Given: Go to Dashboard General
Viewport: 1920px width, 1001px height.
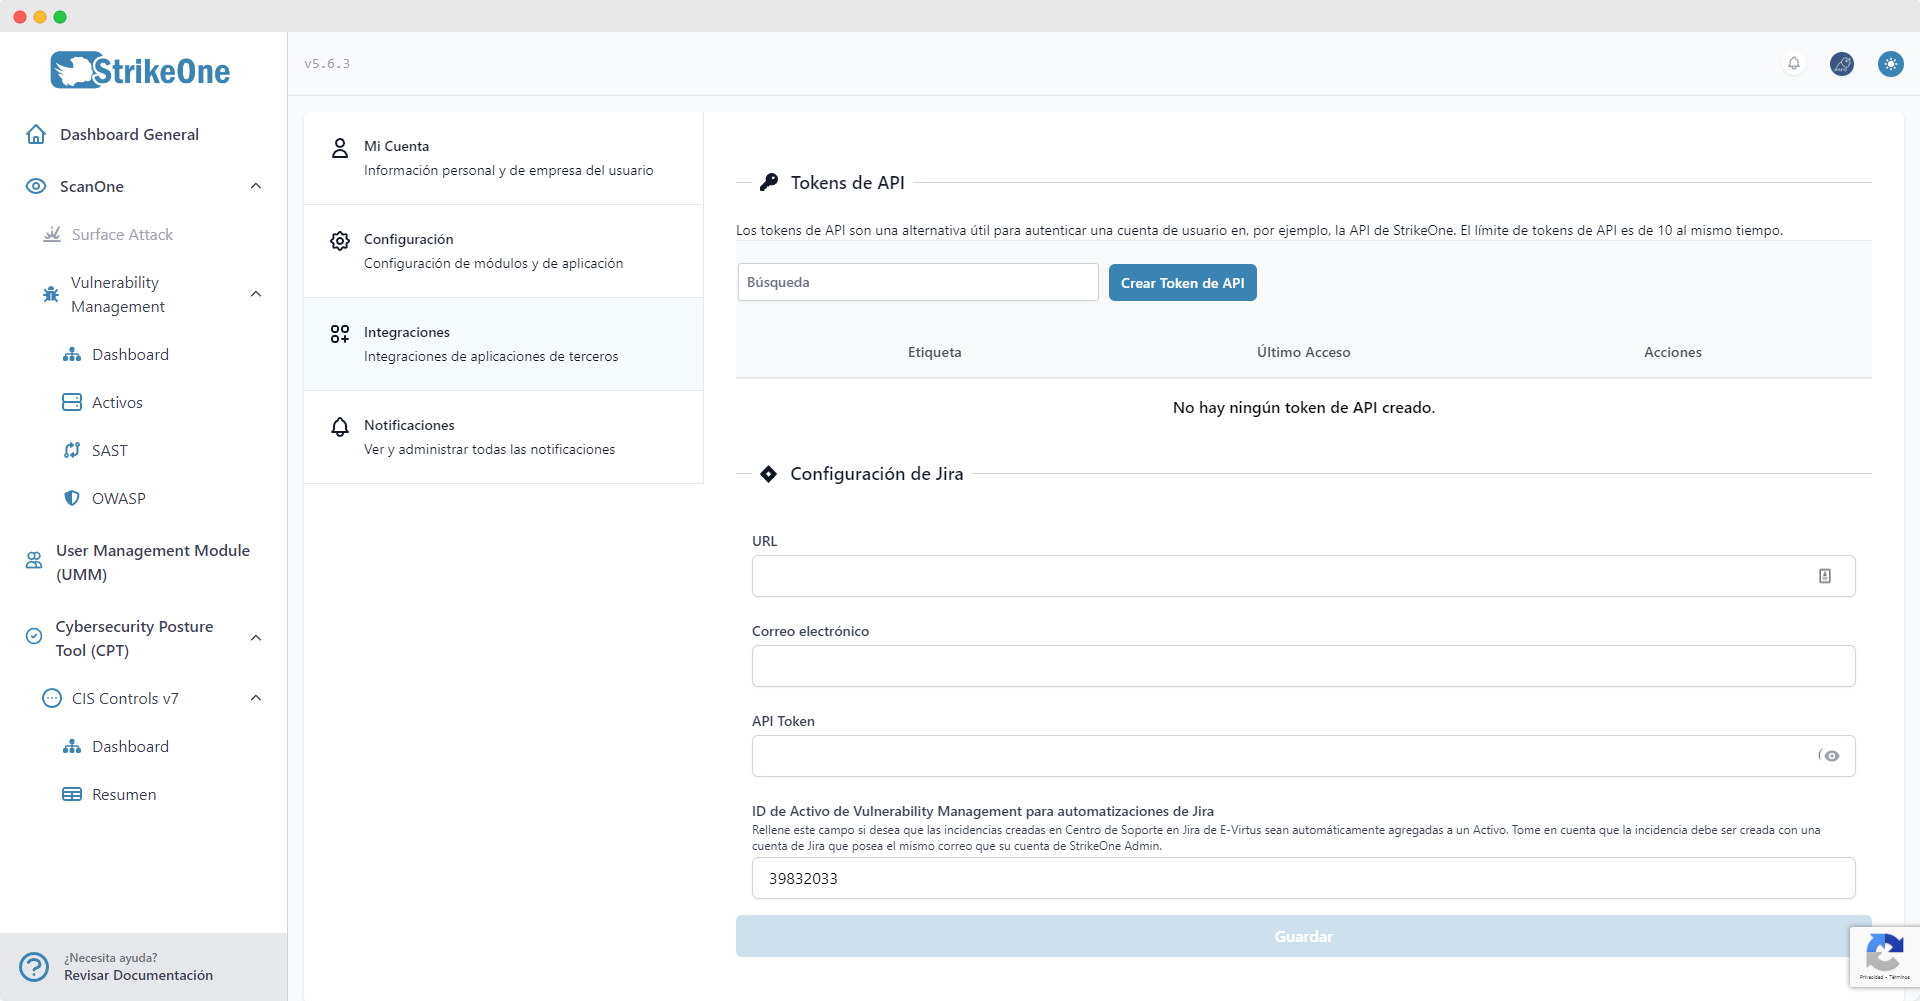Looking at the screenshot, I should (129, 134).
